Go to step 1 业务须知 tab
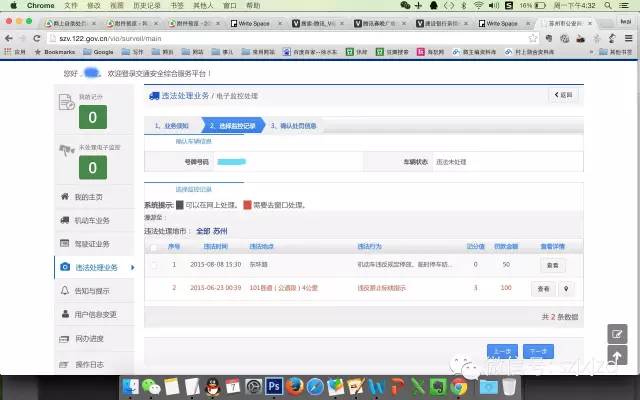Viewport: 640px width, 400px height. point(172,126)
